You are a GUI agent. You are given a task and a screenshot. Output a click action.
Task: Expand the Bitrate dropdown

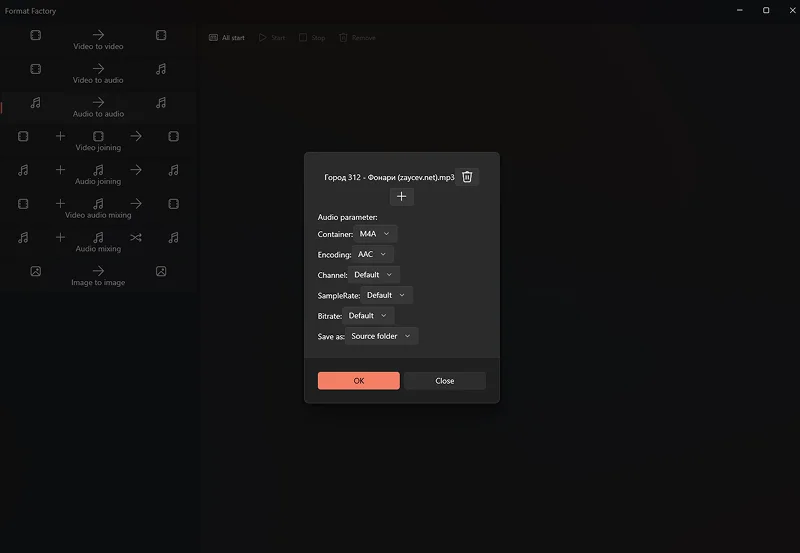point(368,315)
